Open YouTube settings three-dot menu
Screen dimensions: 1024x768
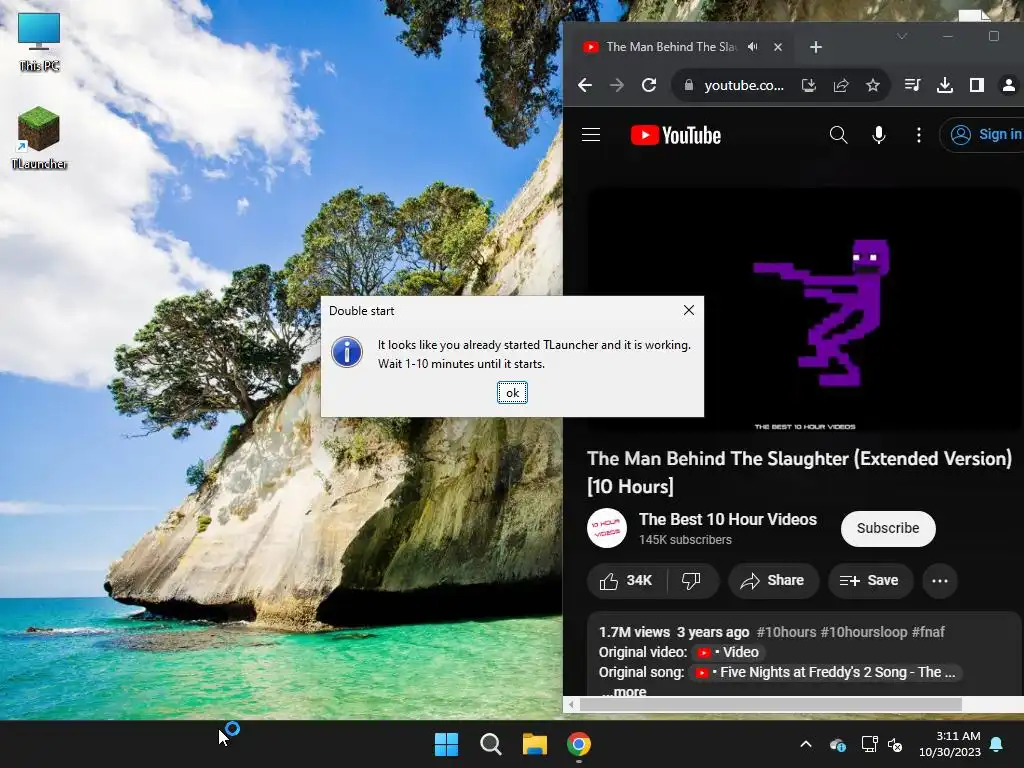[919, 135]
